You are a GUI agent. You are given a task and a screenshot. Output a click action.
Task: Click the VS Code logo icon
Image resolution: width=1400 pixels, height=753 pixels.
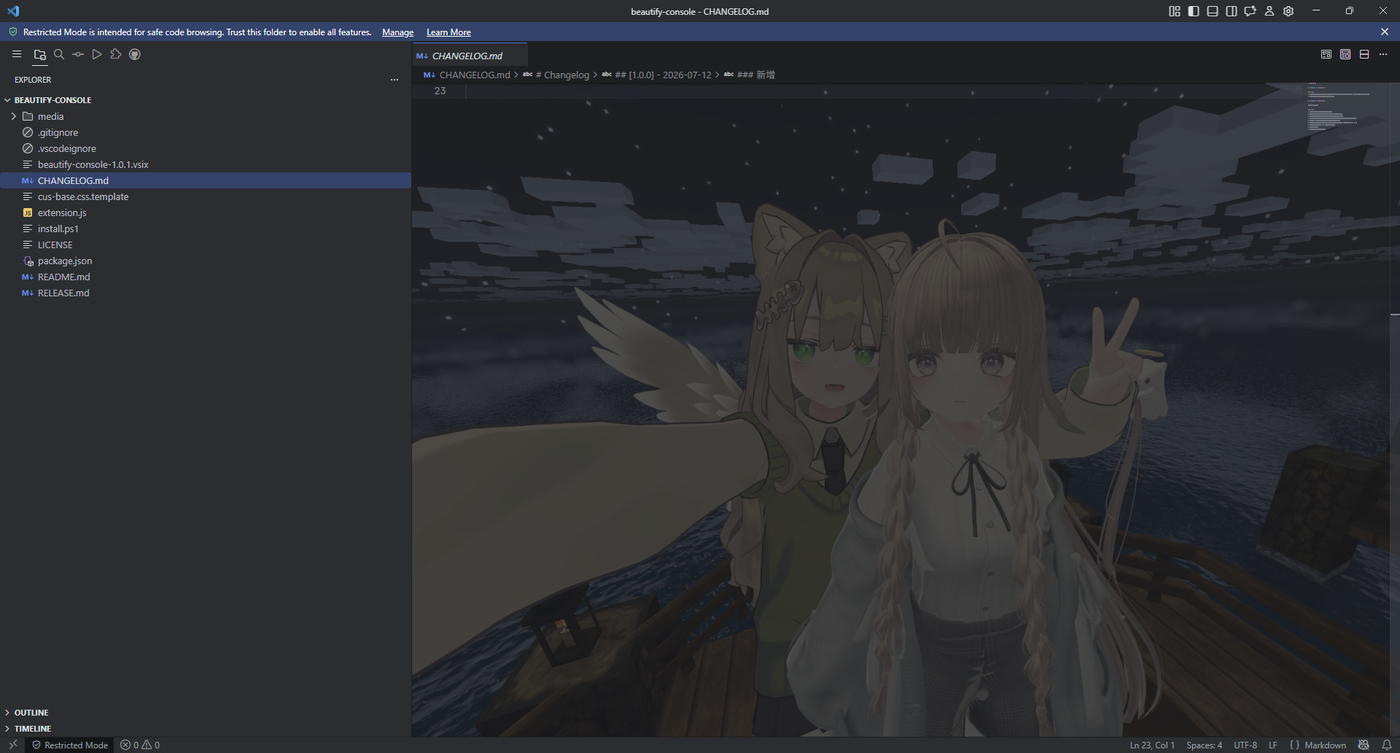13,11
